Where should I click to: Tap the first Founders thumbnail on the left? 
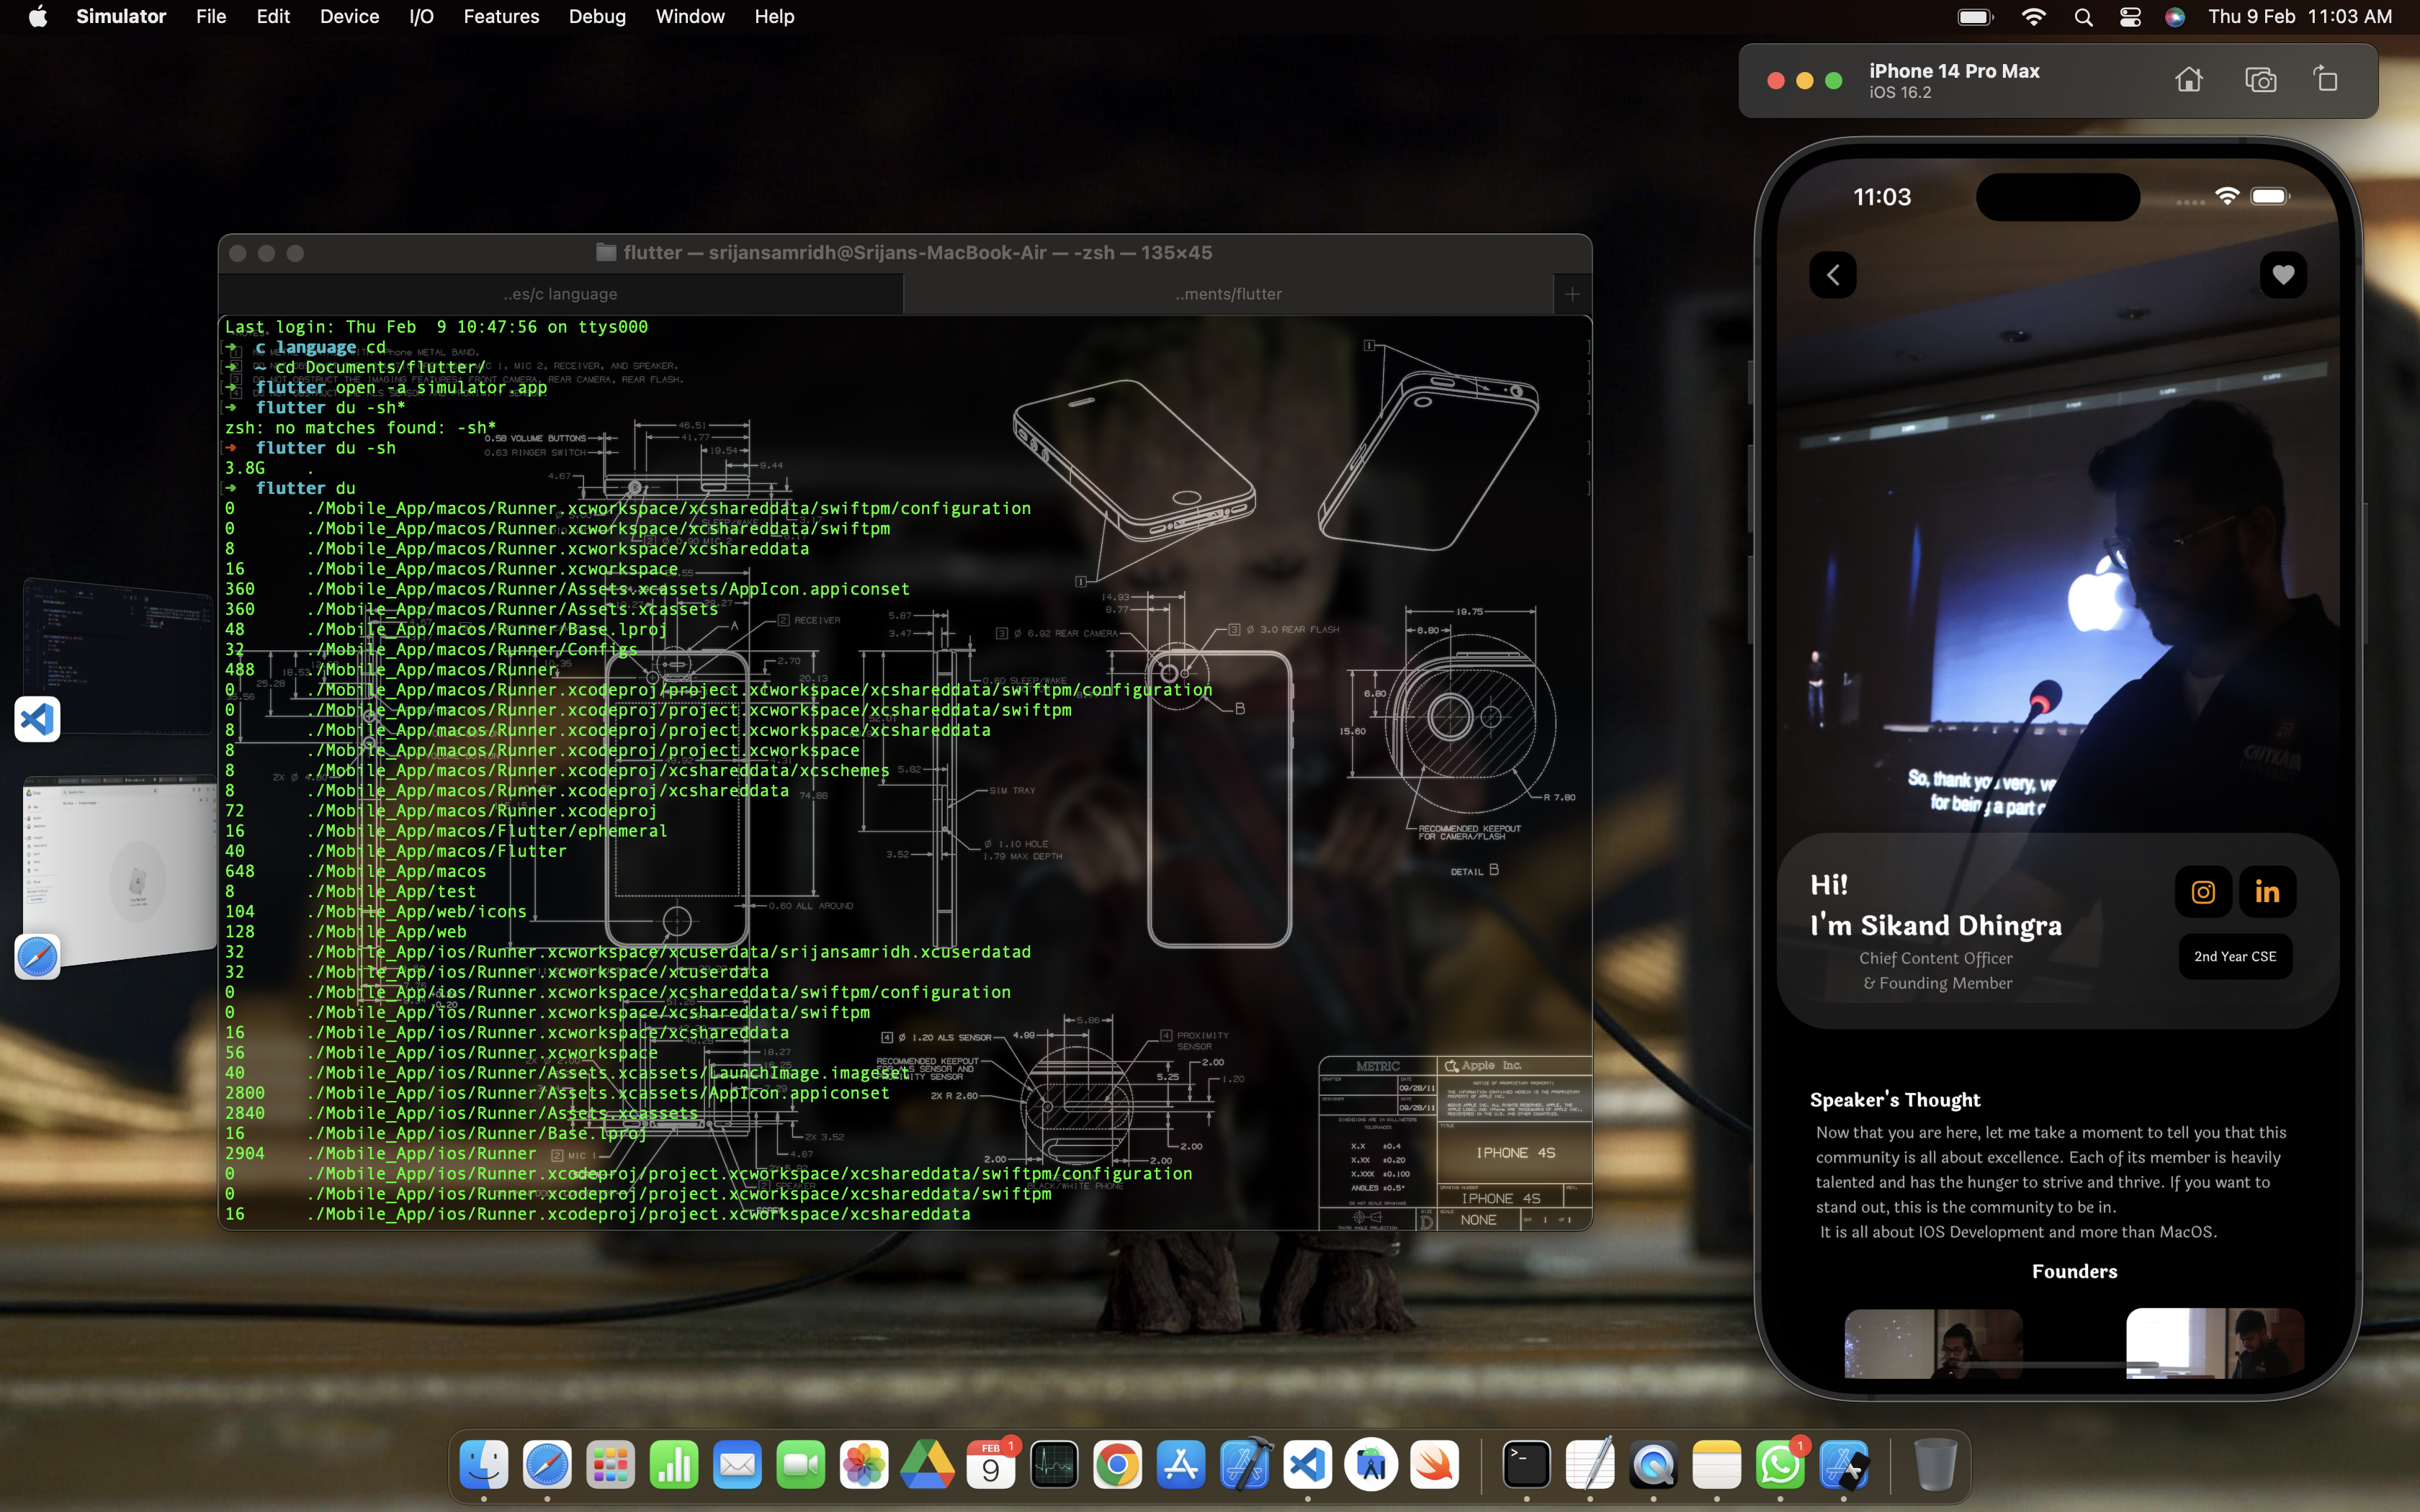(x=1933, y=1343)
